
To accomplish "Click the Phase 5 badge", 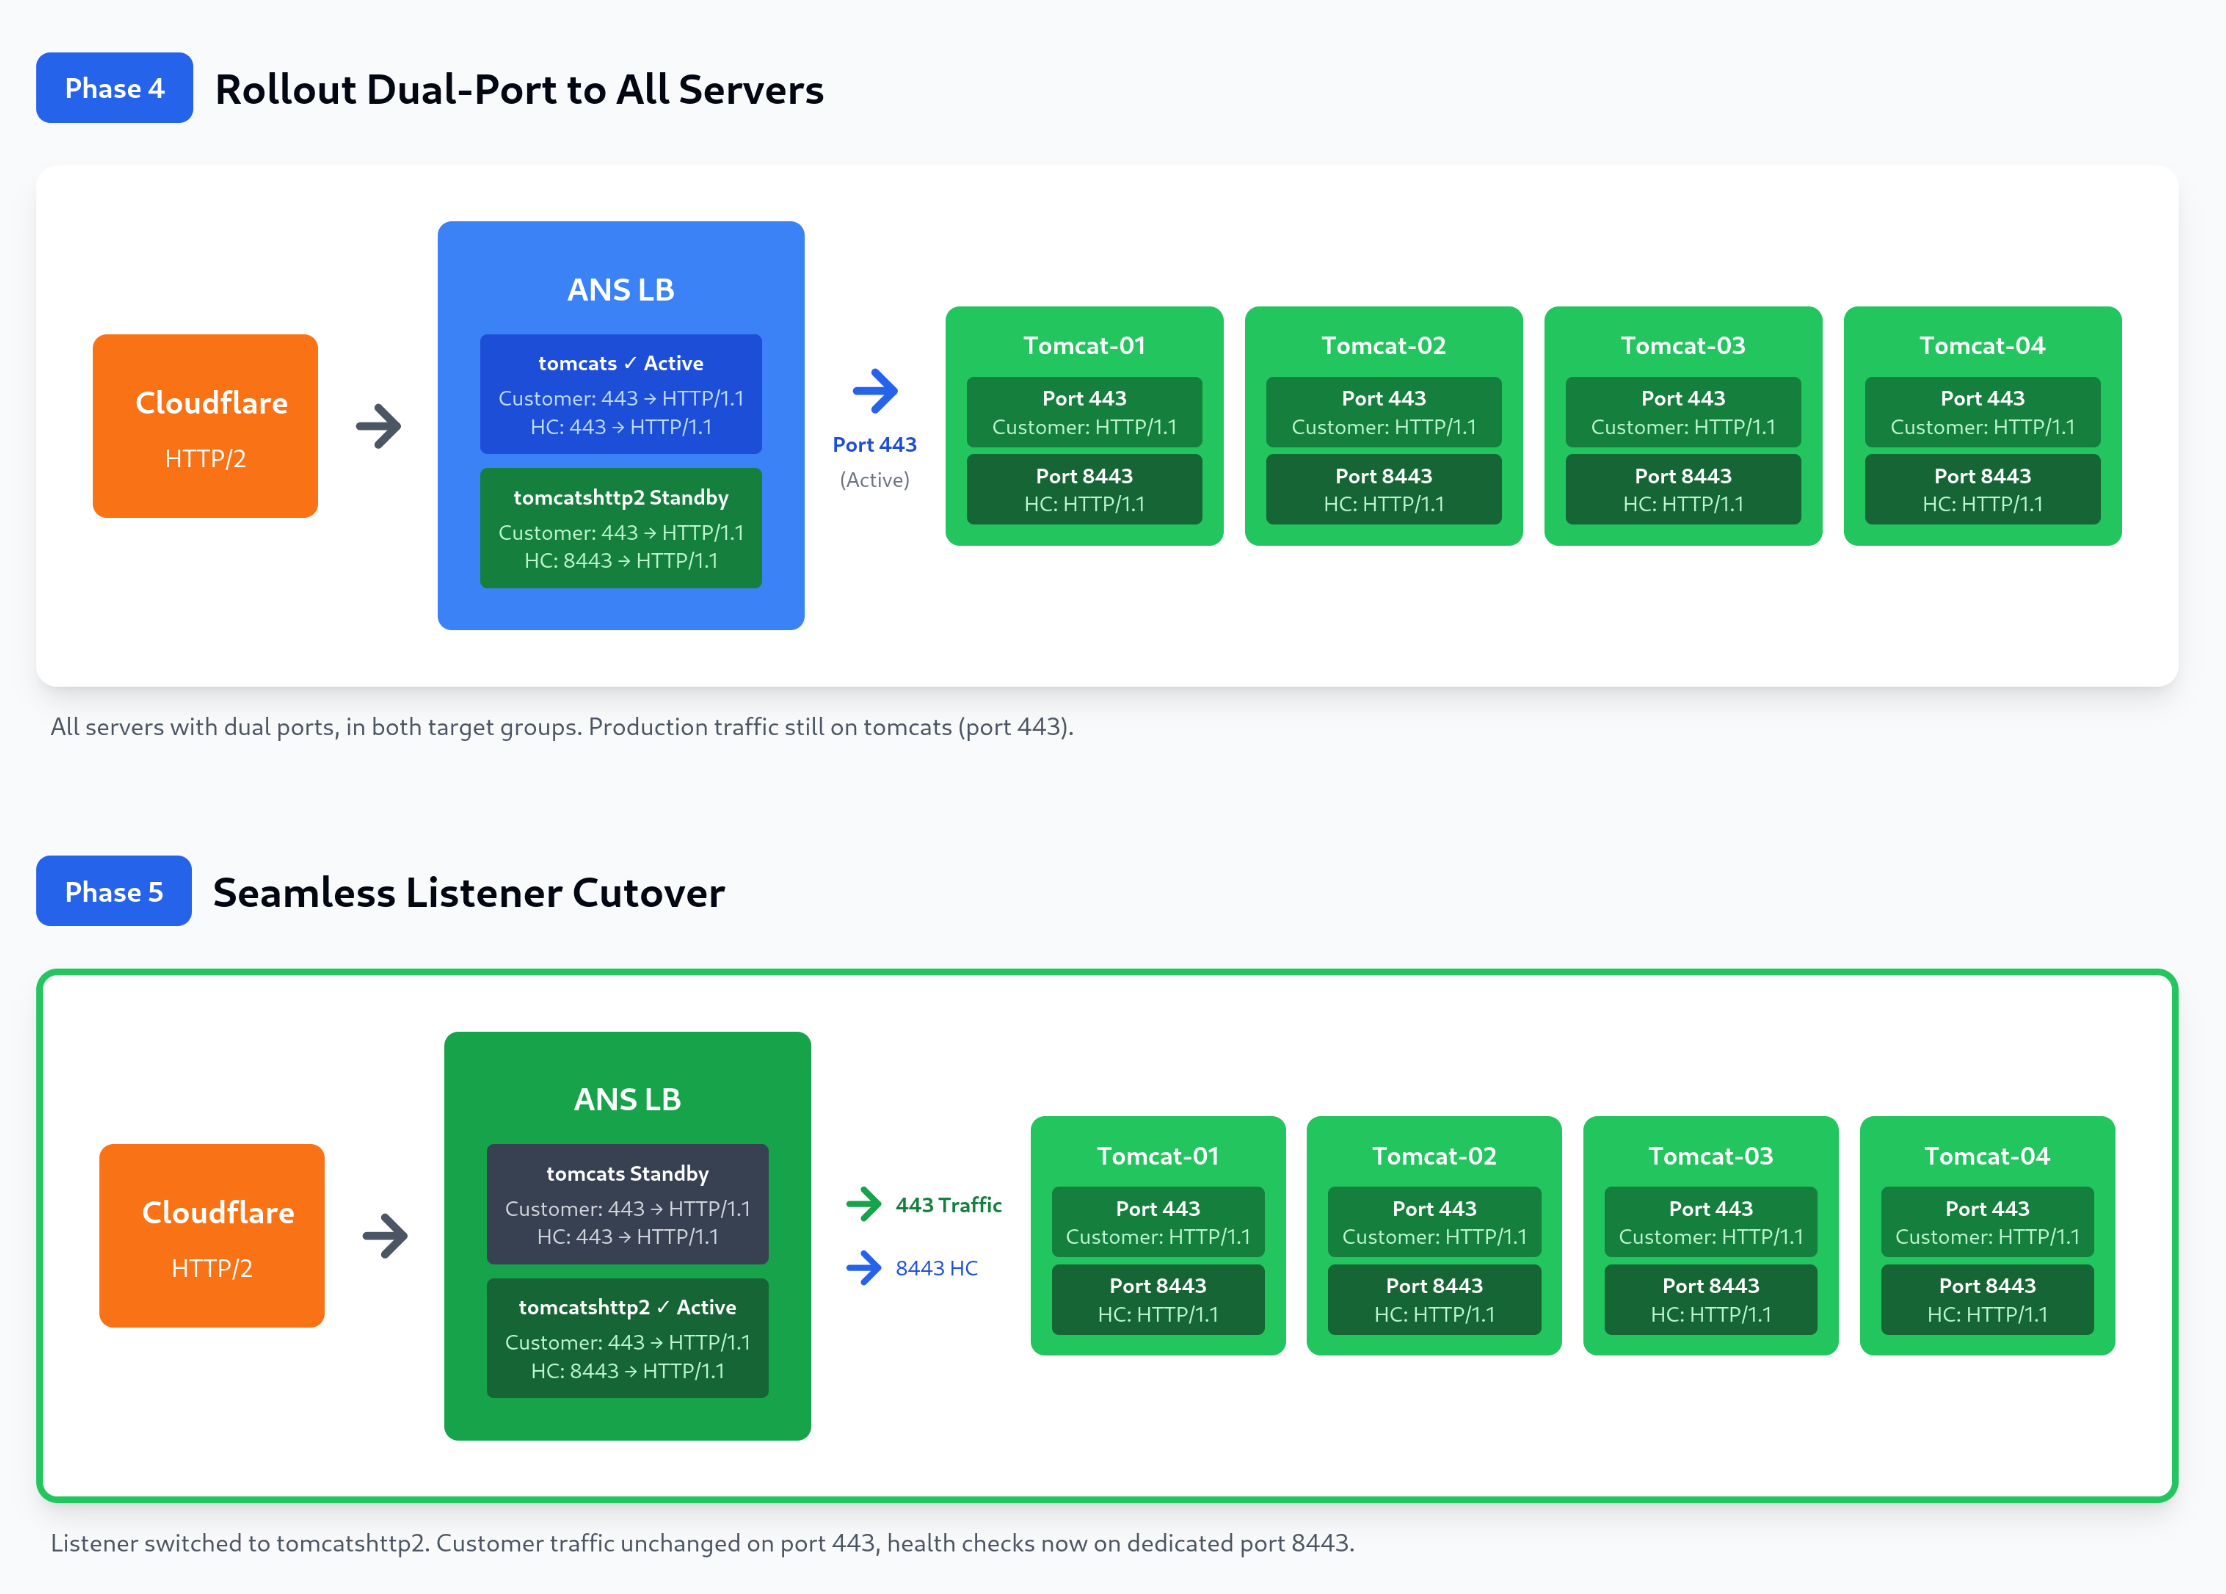I will coord(113,891).
